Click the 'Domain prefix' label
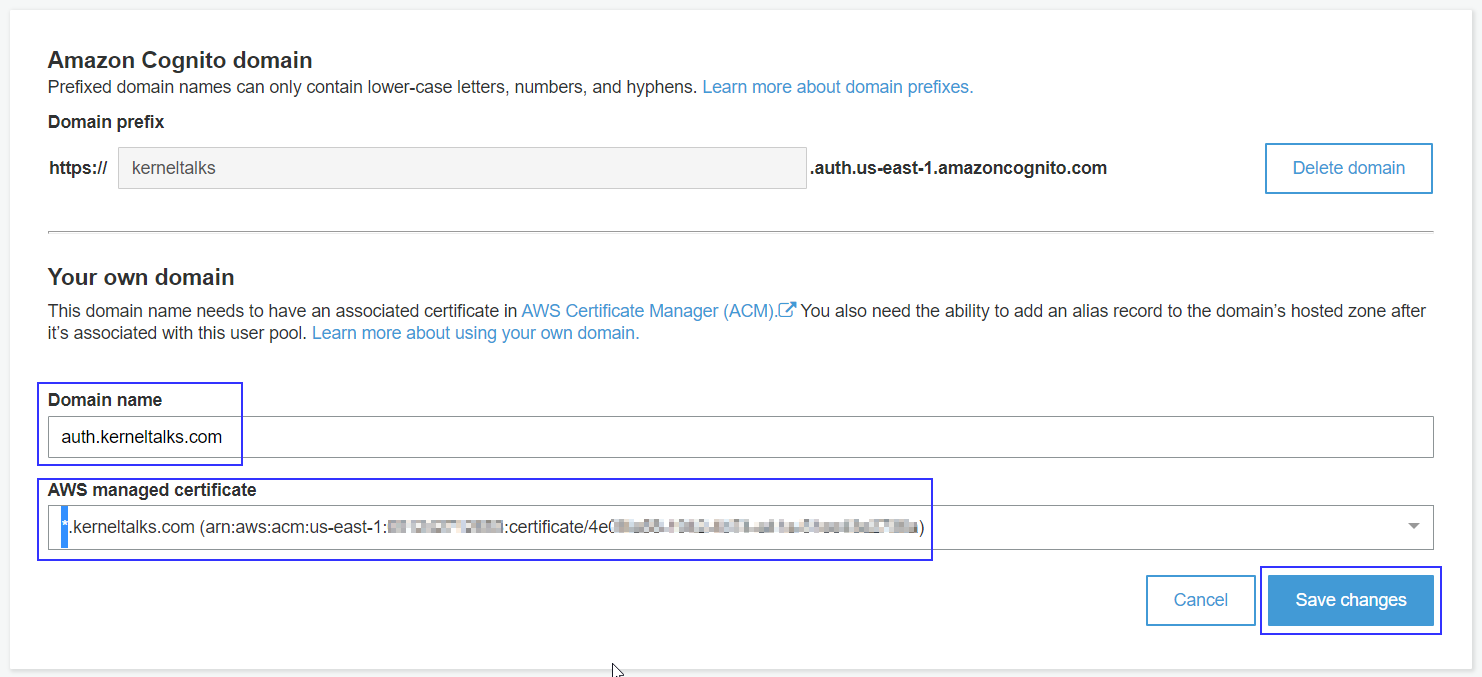 (105, 121)
